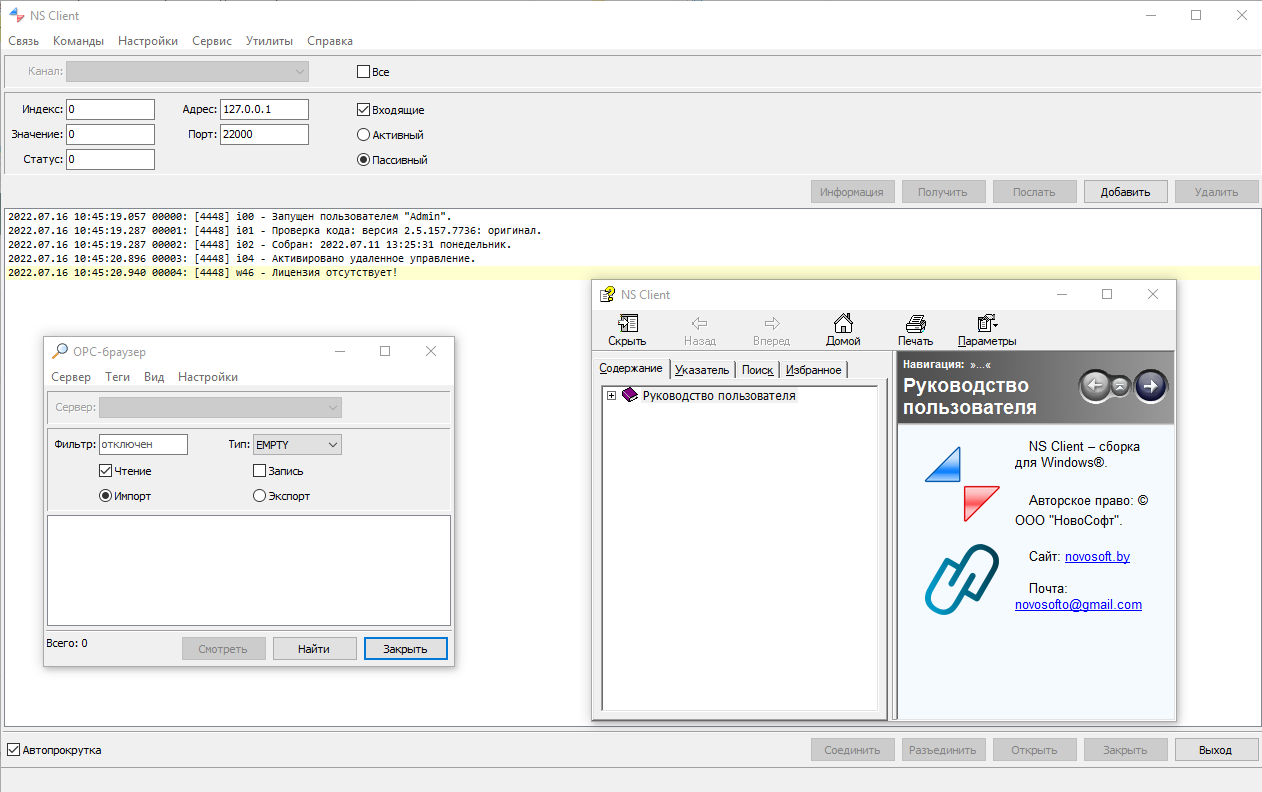Enable the Запись checkbox
The height and width of the screenshot is (792, 1262).
(x=259, y=471)
